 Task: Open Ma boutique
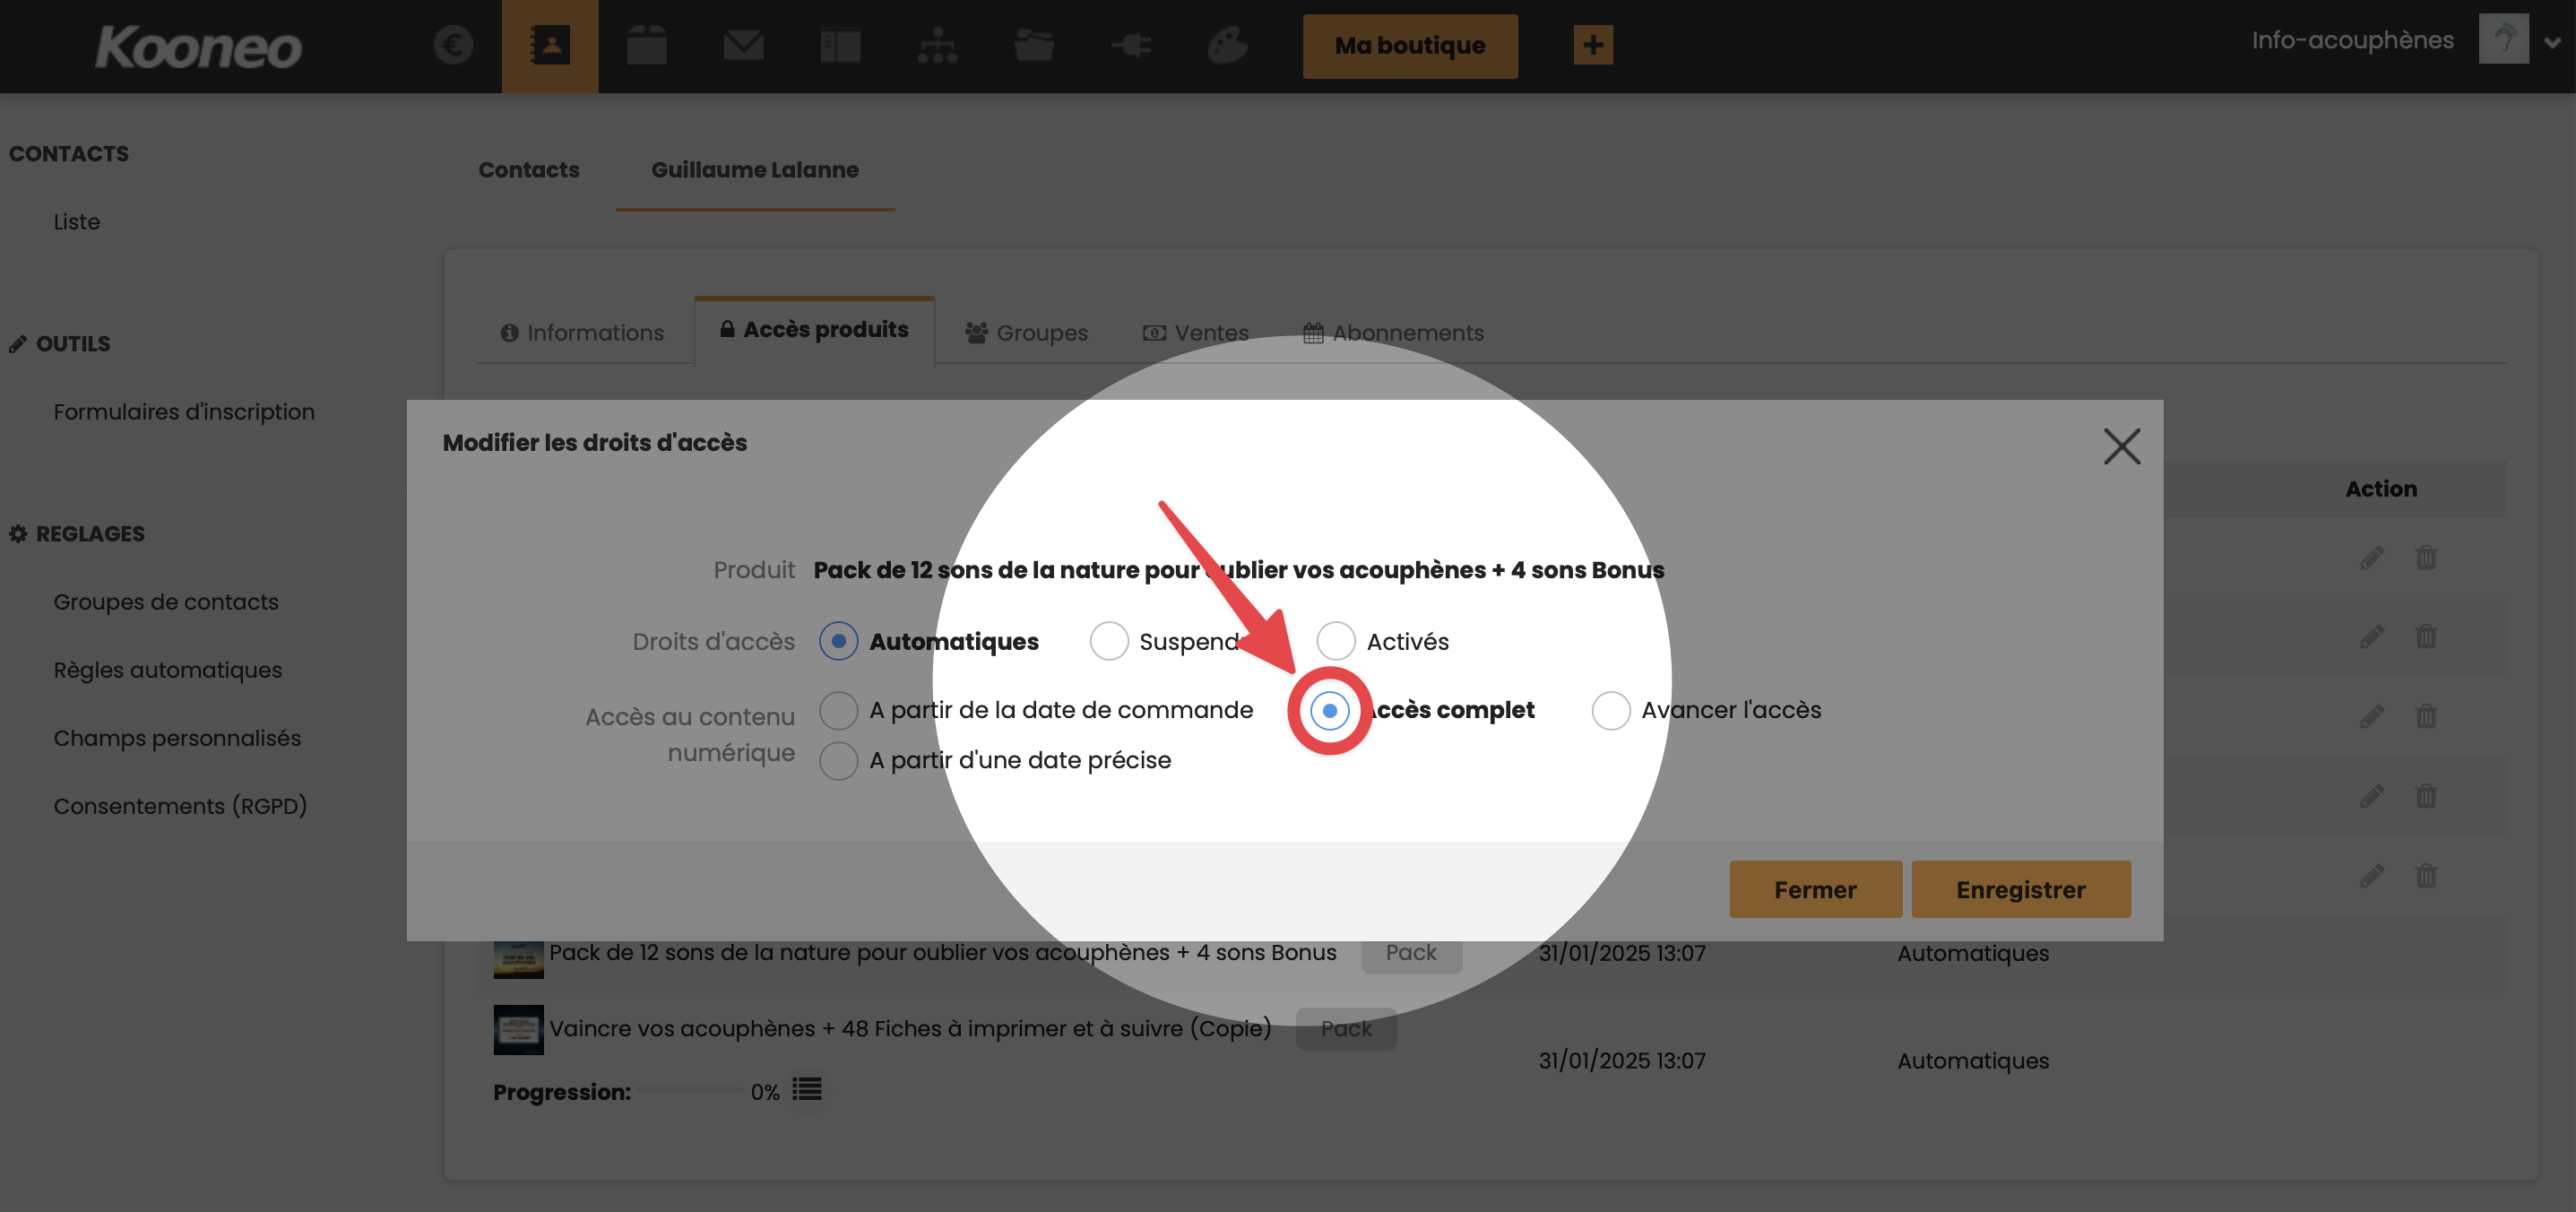point(1410,46)
